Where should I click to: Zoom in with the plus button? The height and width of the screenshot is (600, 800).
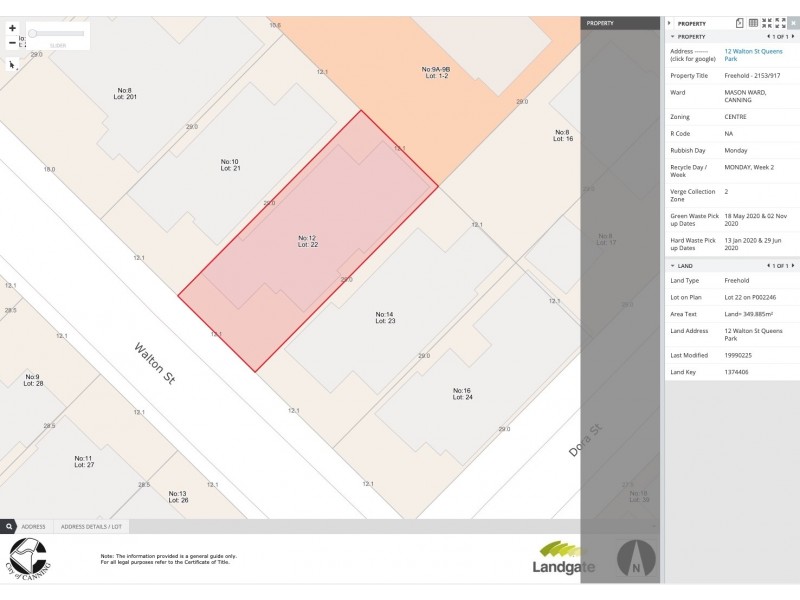[x=12, y=29]
